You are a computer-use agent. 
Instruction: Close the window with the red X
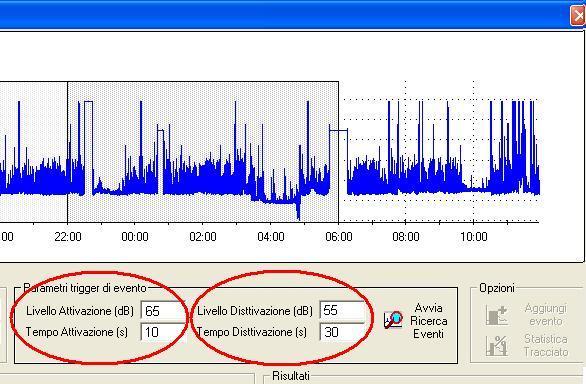[578, 16]
